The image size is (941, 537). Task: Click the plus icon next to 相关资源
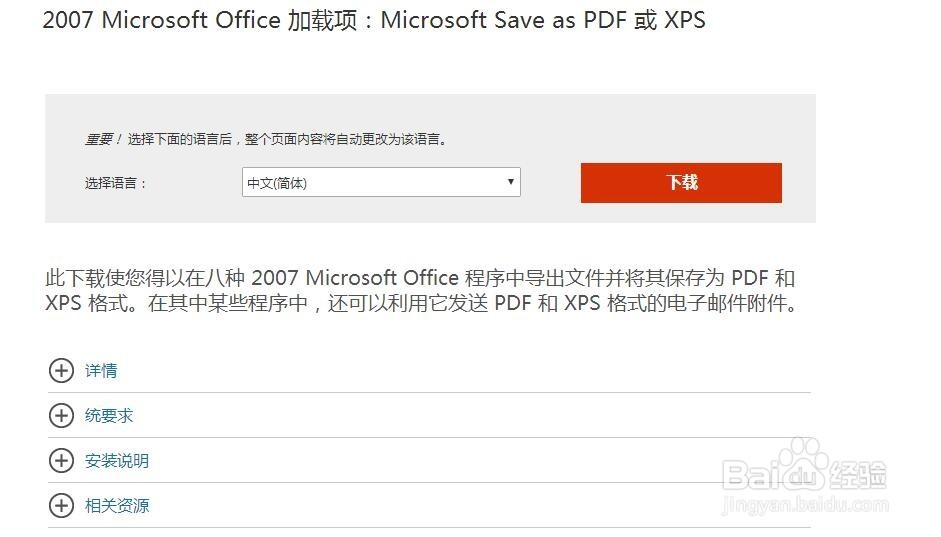[x=61, y=506]
